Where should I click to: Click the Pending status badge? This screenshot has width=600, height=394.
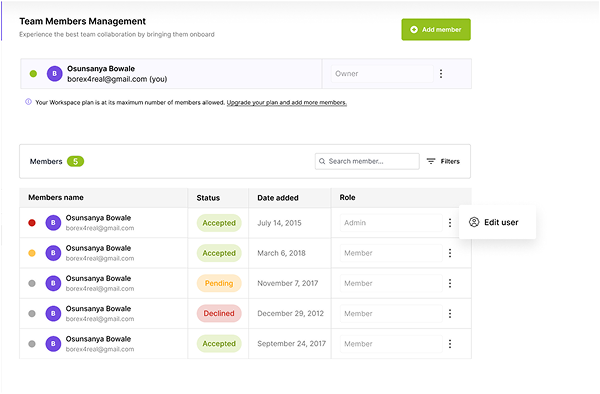tap(219, 283)
